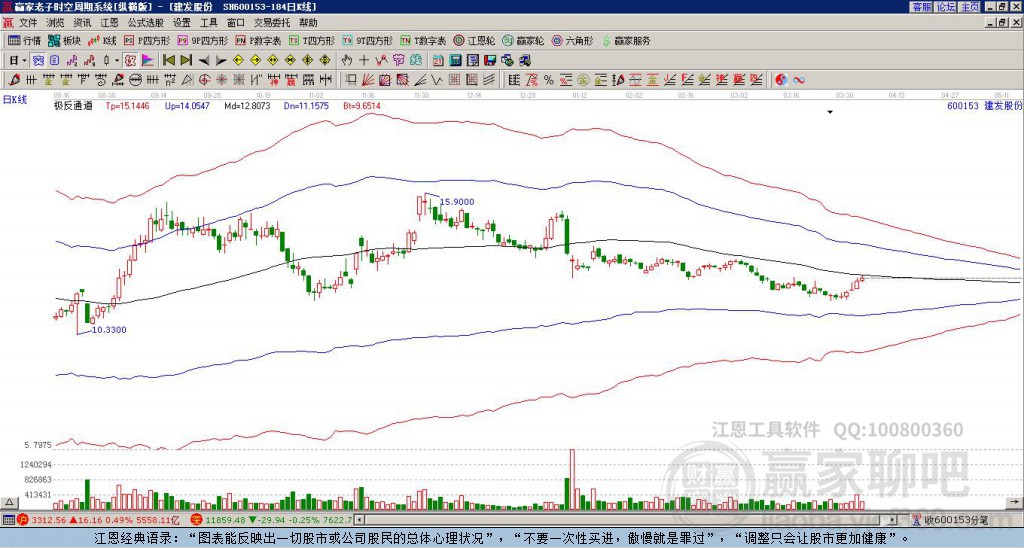Click the 建发股份 stock name label
Viewport: 1024px width, 548px height.
pos(1002,106)
